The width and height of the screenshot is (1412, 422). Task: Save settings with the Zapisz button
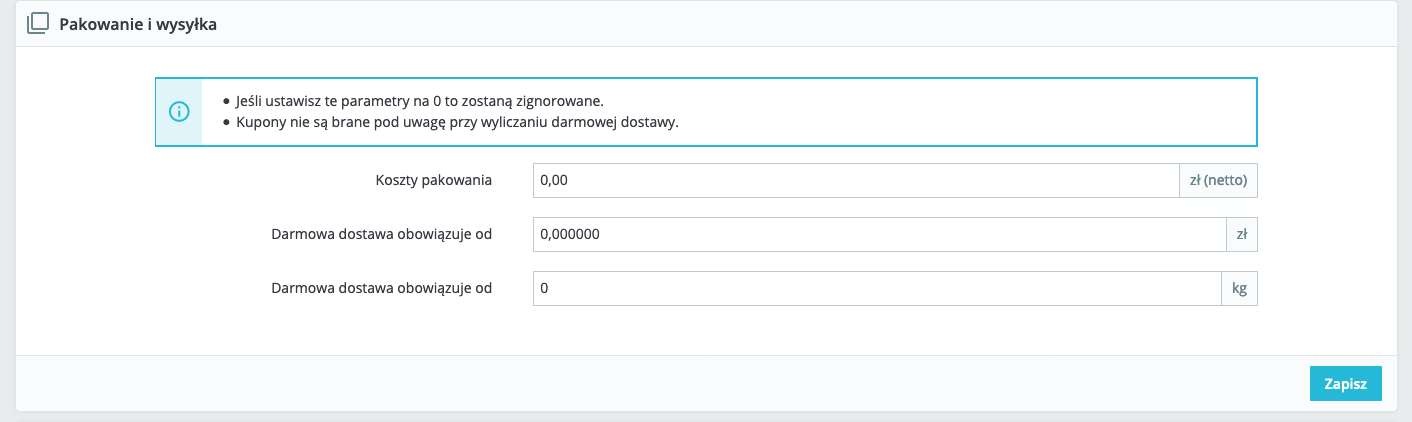point(1345,383)
